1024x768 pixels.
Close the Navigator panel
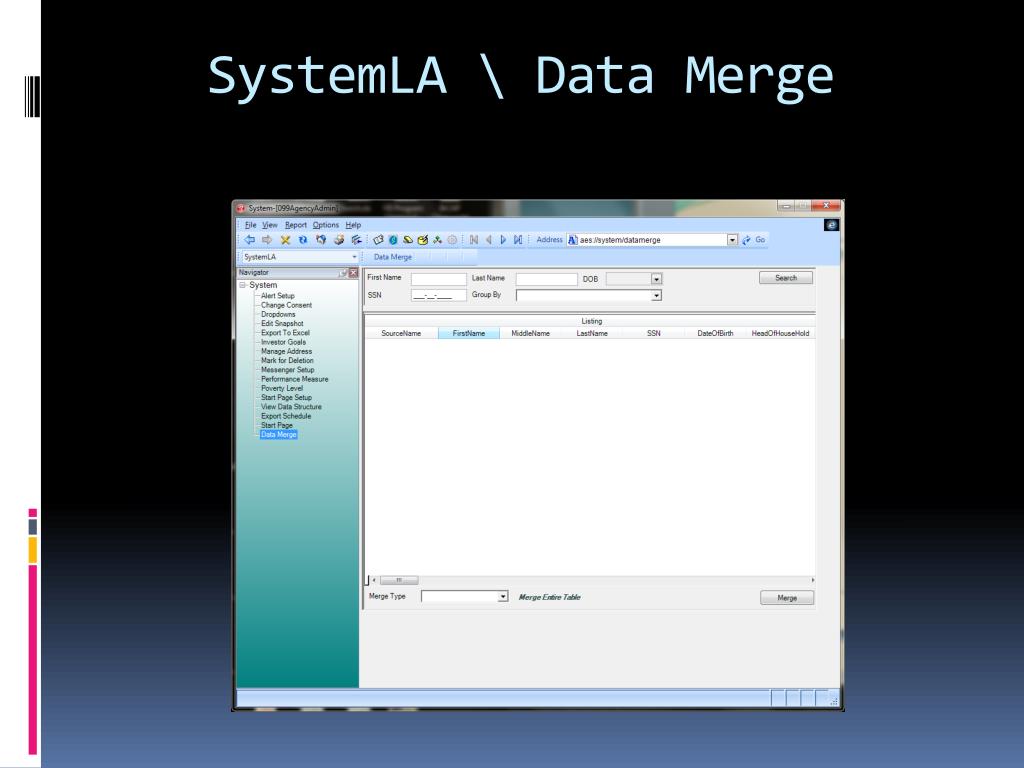(x=353, y=273)
